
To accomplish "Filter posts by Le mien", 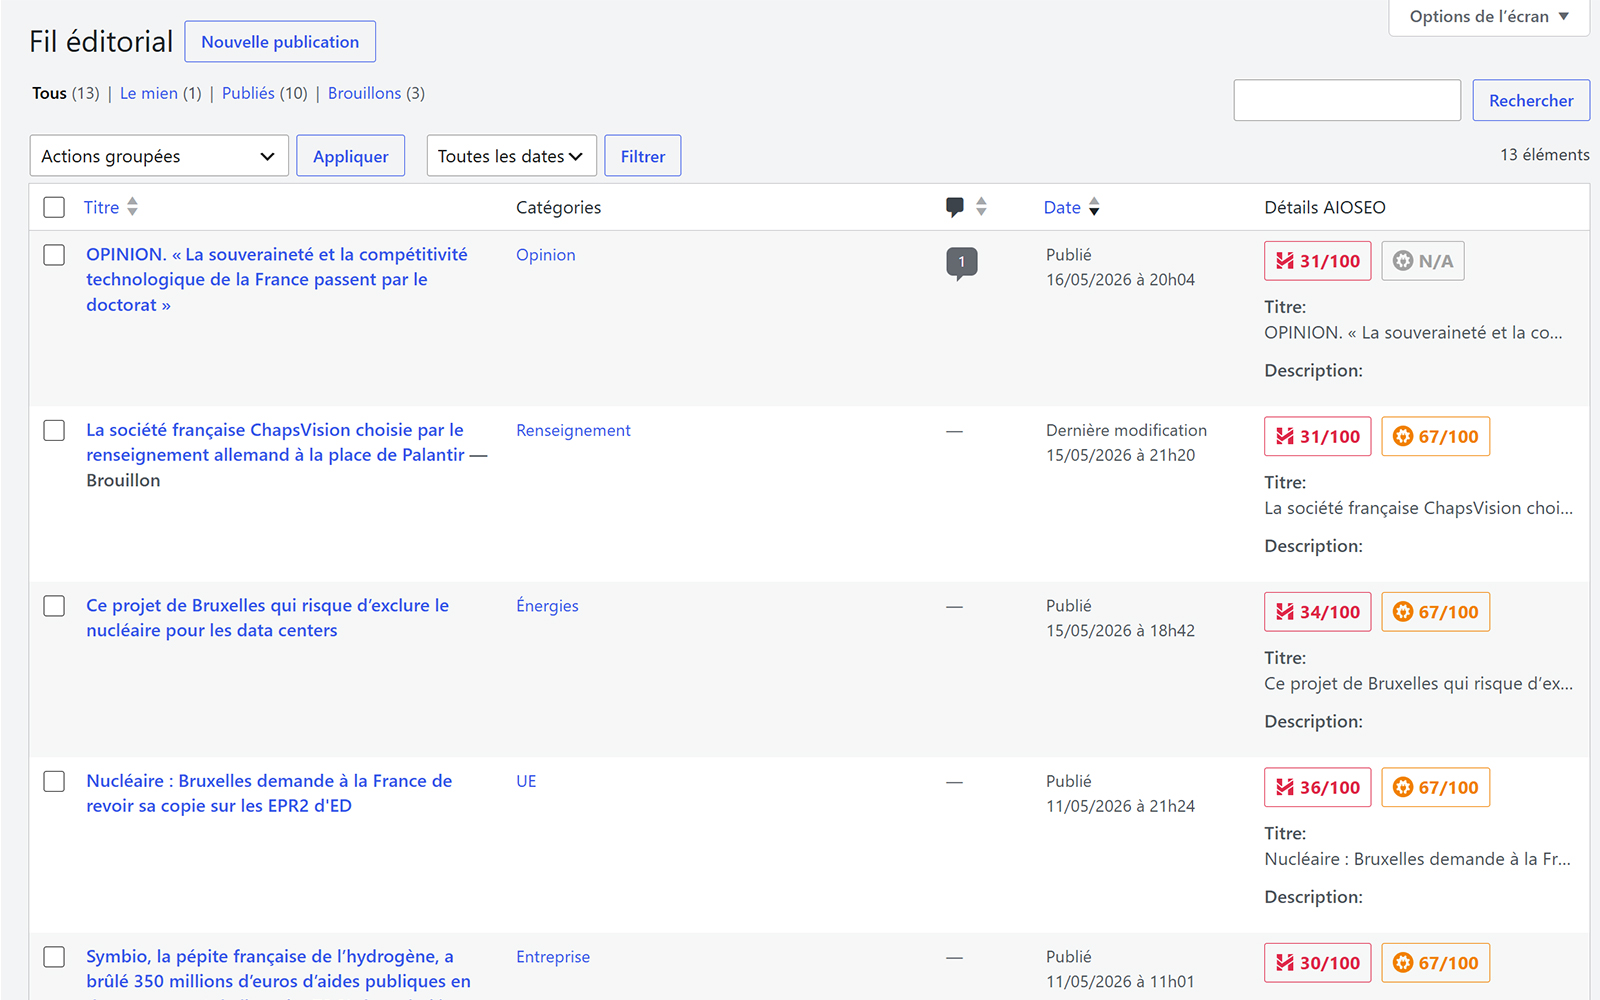I will tap(149, 93).
